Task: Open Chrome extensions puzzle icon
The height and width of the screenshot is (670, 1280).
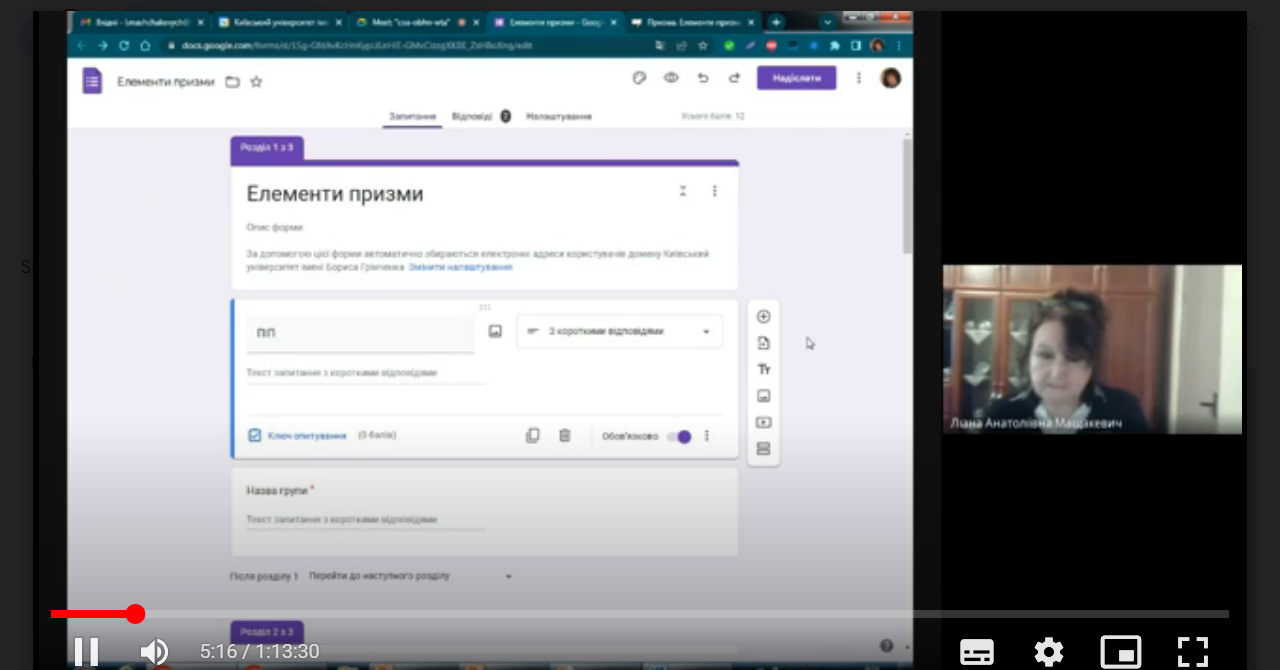Action: 835,45
